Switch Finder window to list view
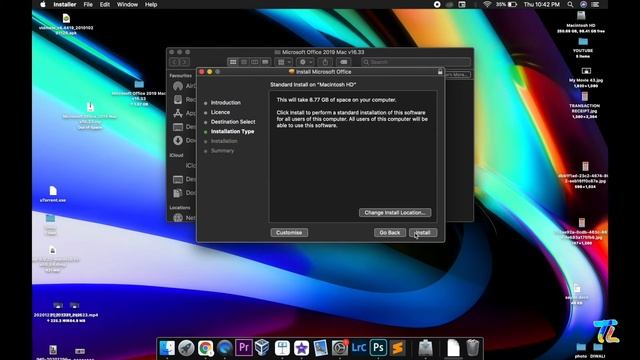The image size is (640, 360). (244, 62)
